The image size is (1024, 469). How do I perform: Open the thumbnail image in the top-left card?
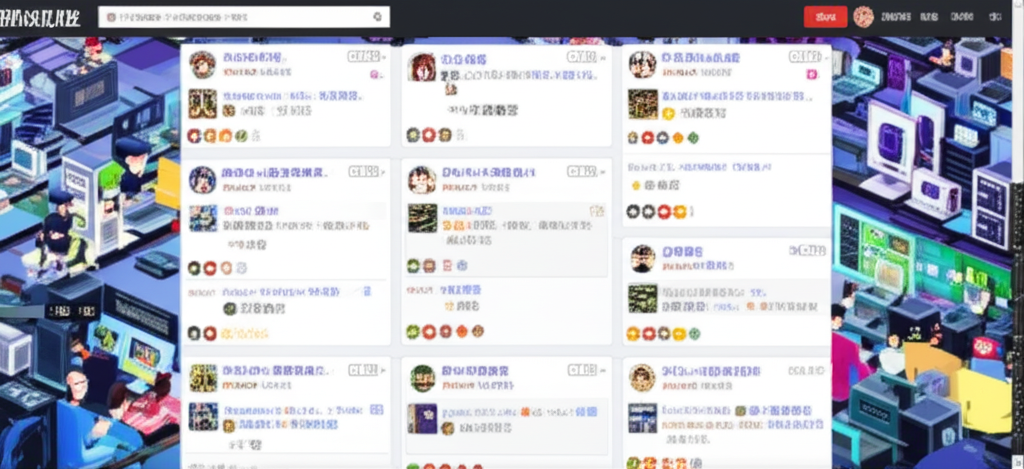coord(202,103)
